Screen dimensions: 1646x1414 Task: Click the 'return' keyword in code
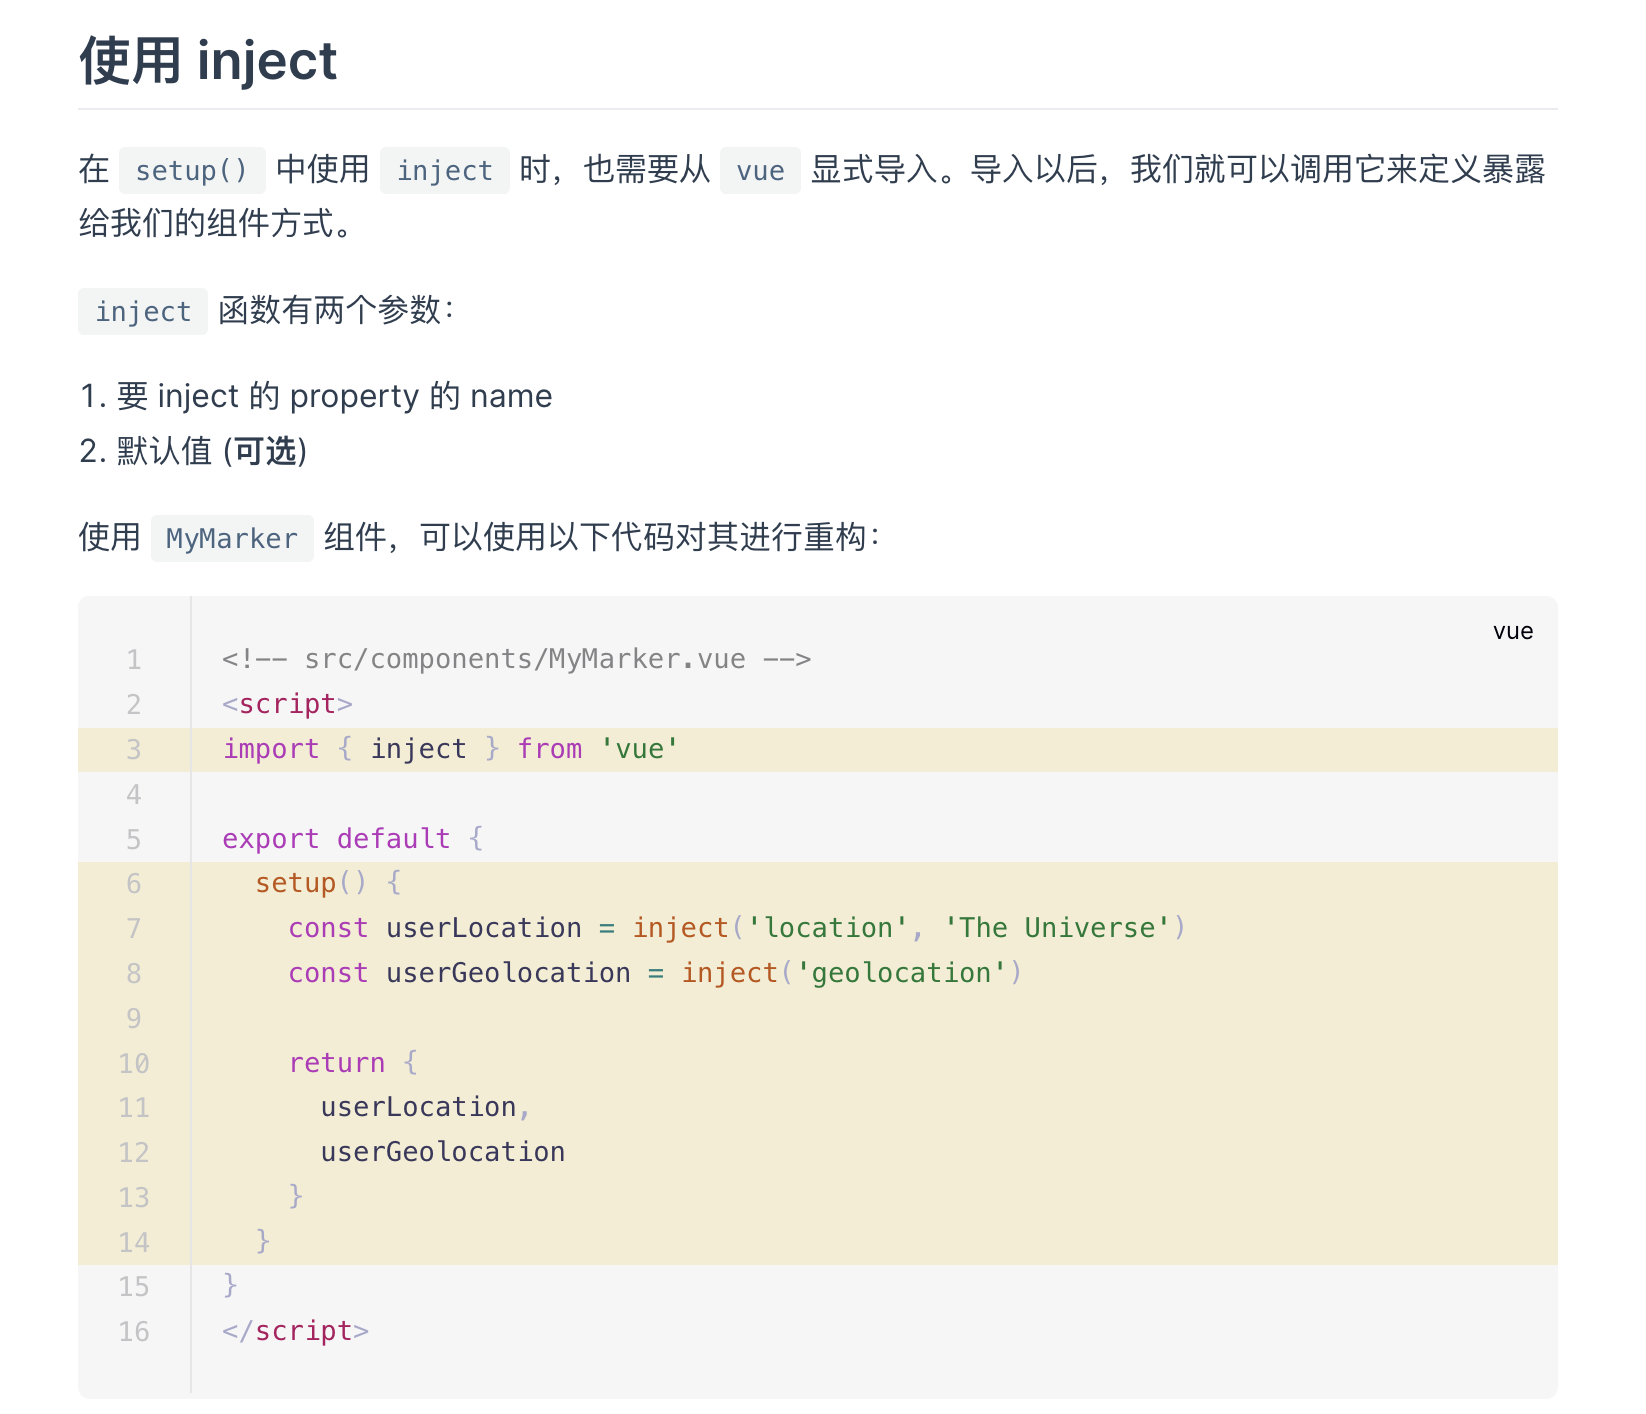point(336,1062)
